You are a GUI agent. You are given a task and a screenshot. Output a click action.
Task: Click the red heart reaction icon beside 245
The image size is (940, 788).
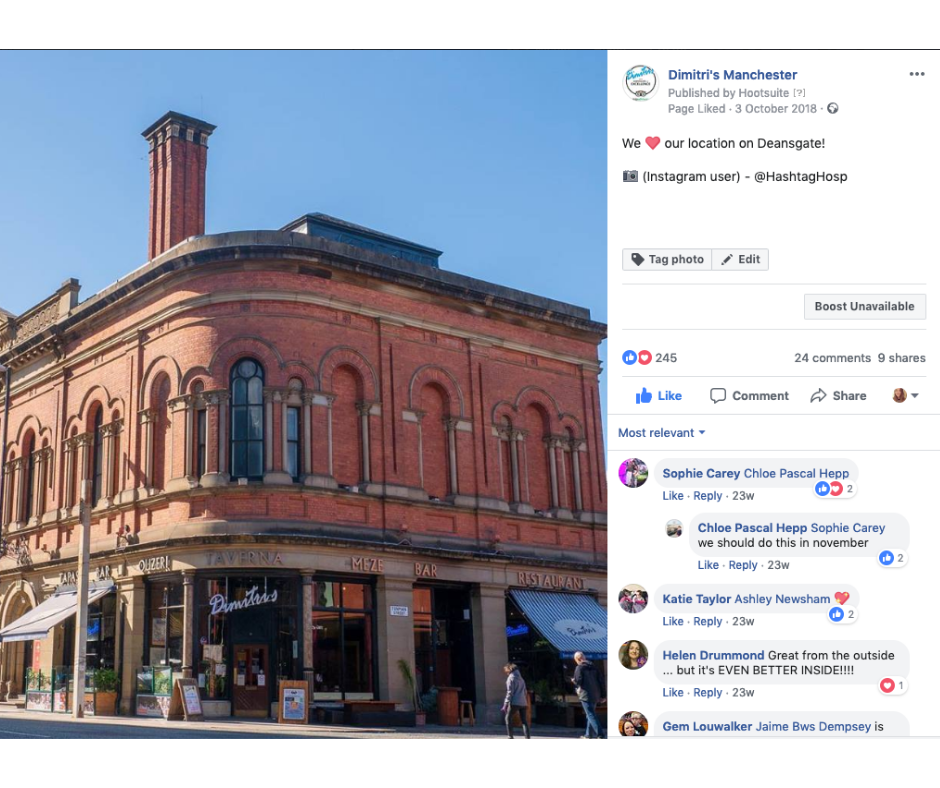pyautogui.click(x=644, y=357)
